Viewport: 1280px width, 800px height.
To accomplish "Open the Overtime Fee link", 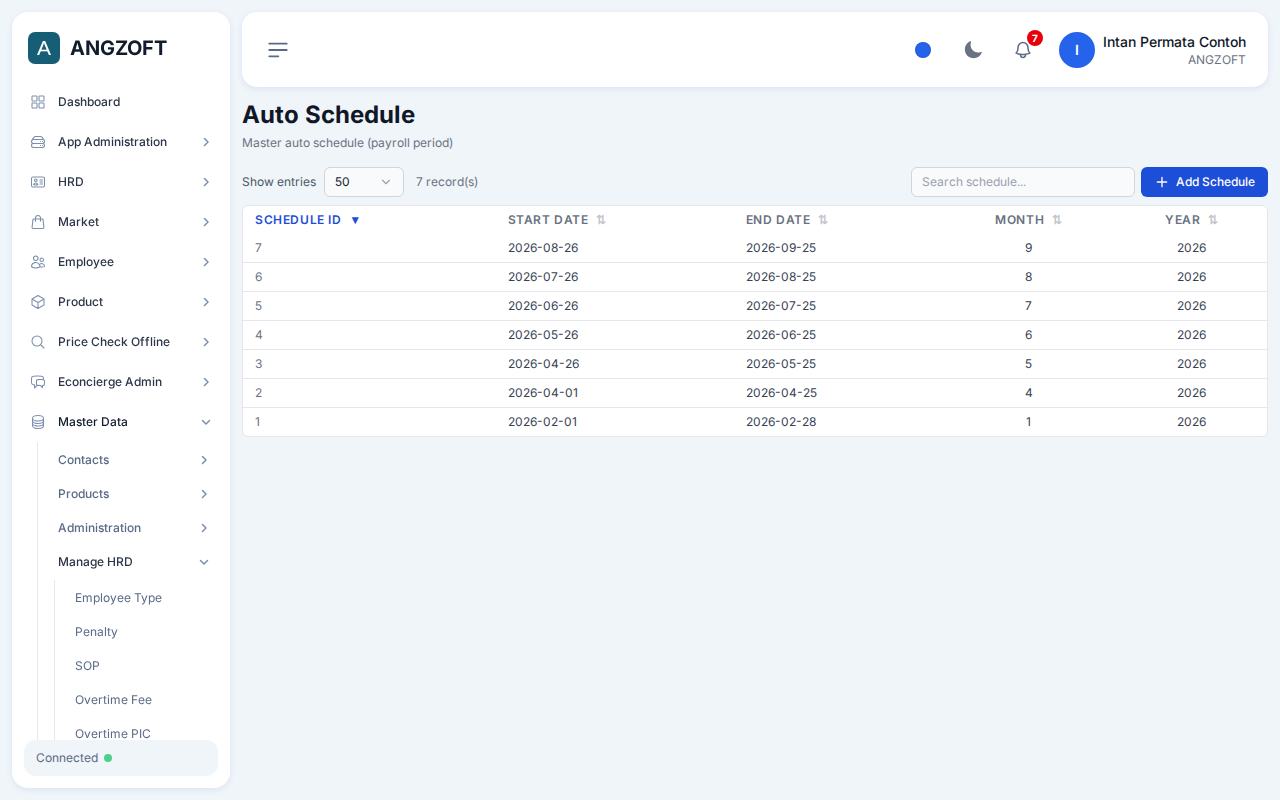I will [x=113, y=700].
